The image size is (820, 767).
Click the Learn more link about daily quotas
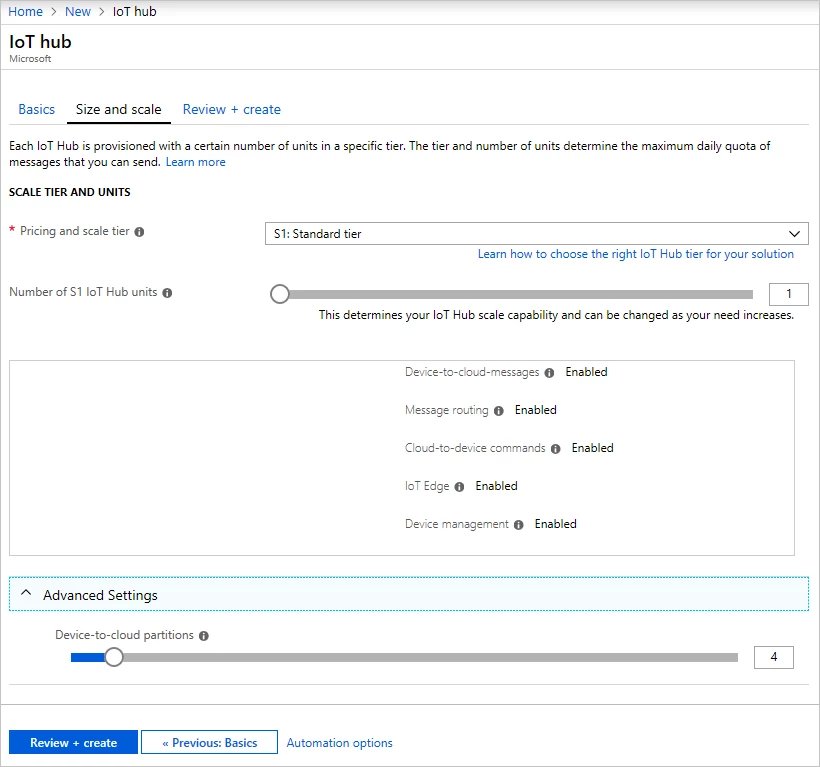coord(195,161)
